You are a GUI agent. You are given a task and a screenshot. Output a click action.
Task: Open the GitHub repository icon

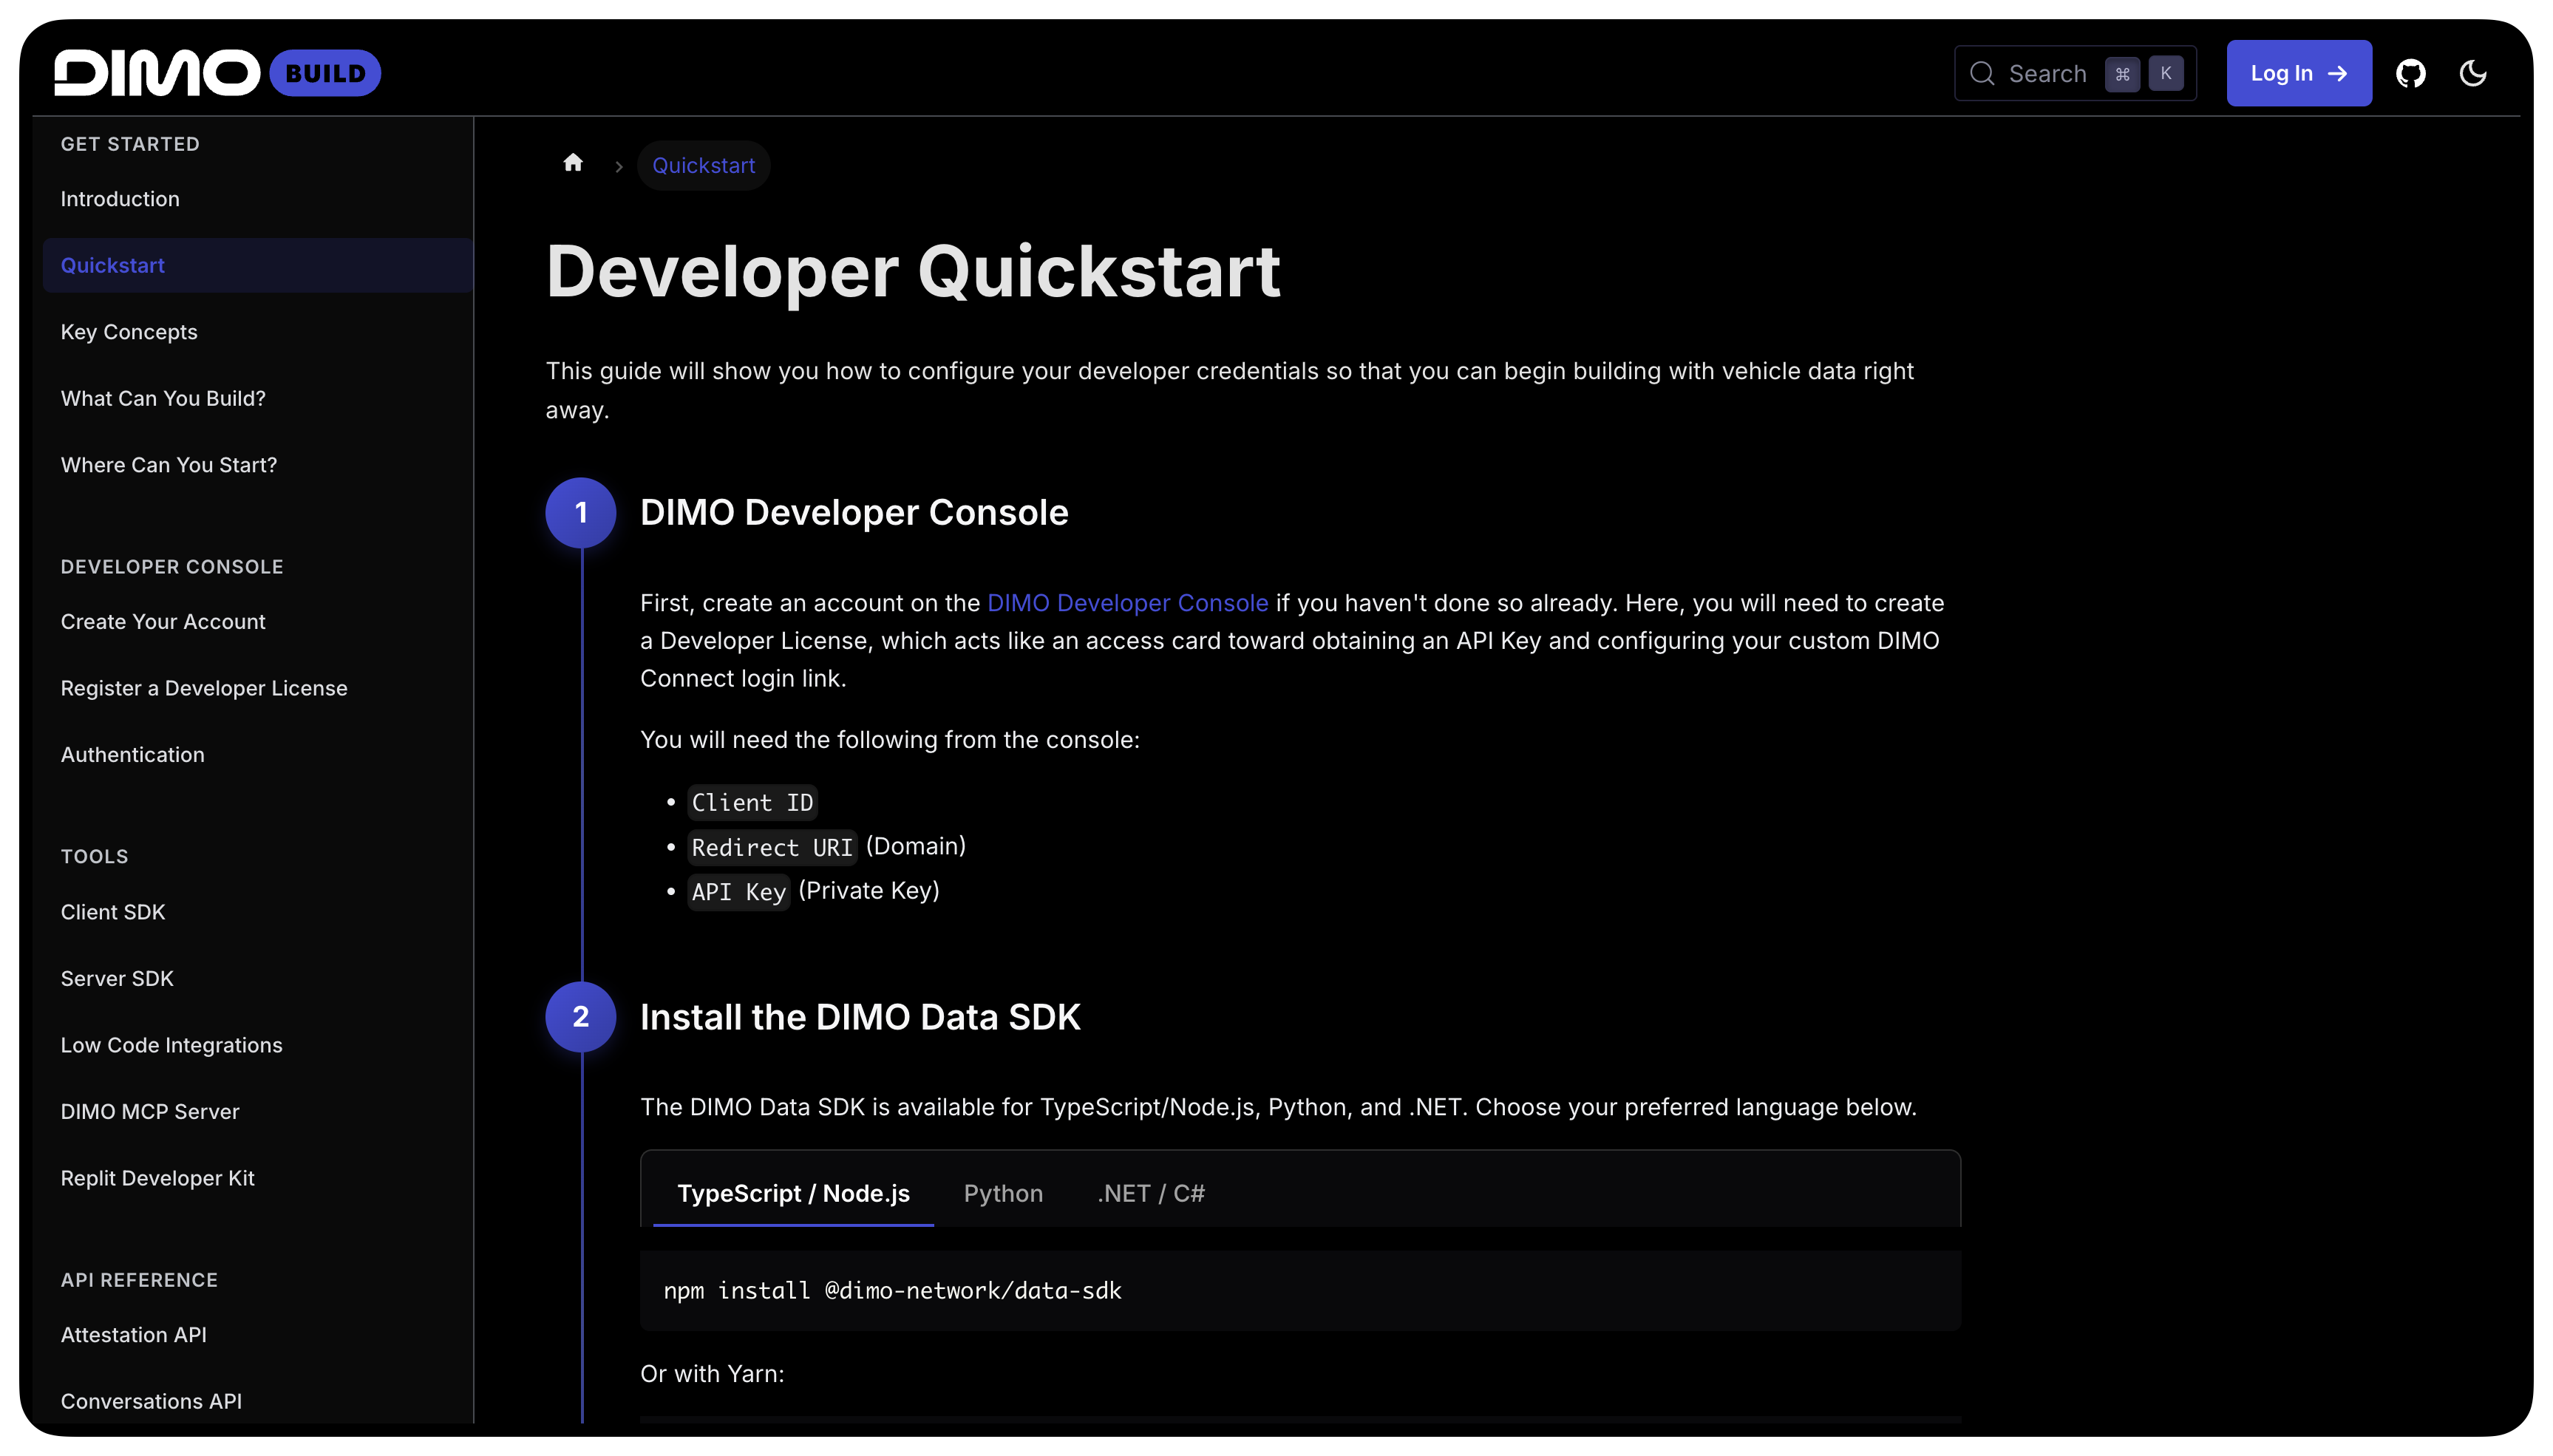tap(2410, 73)
